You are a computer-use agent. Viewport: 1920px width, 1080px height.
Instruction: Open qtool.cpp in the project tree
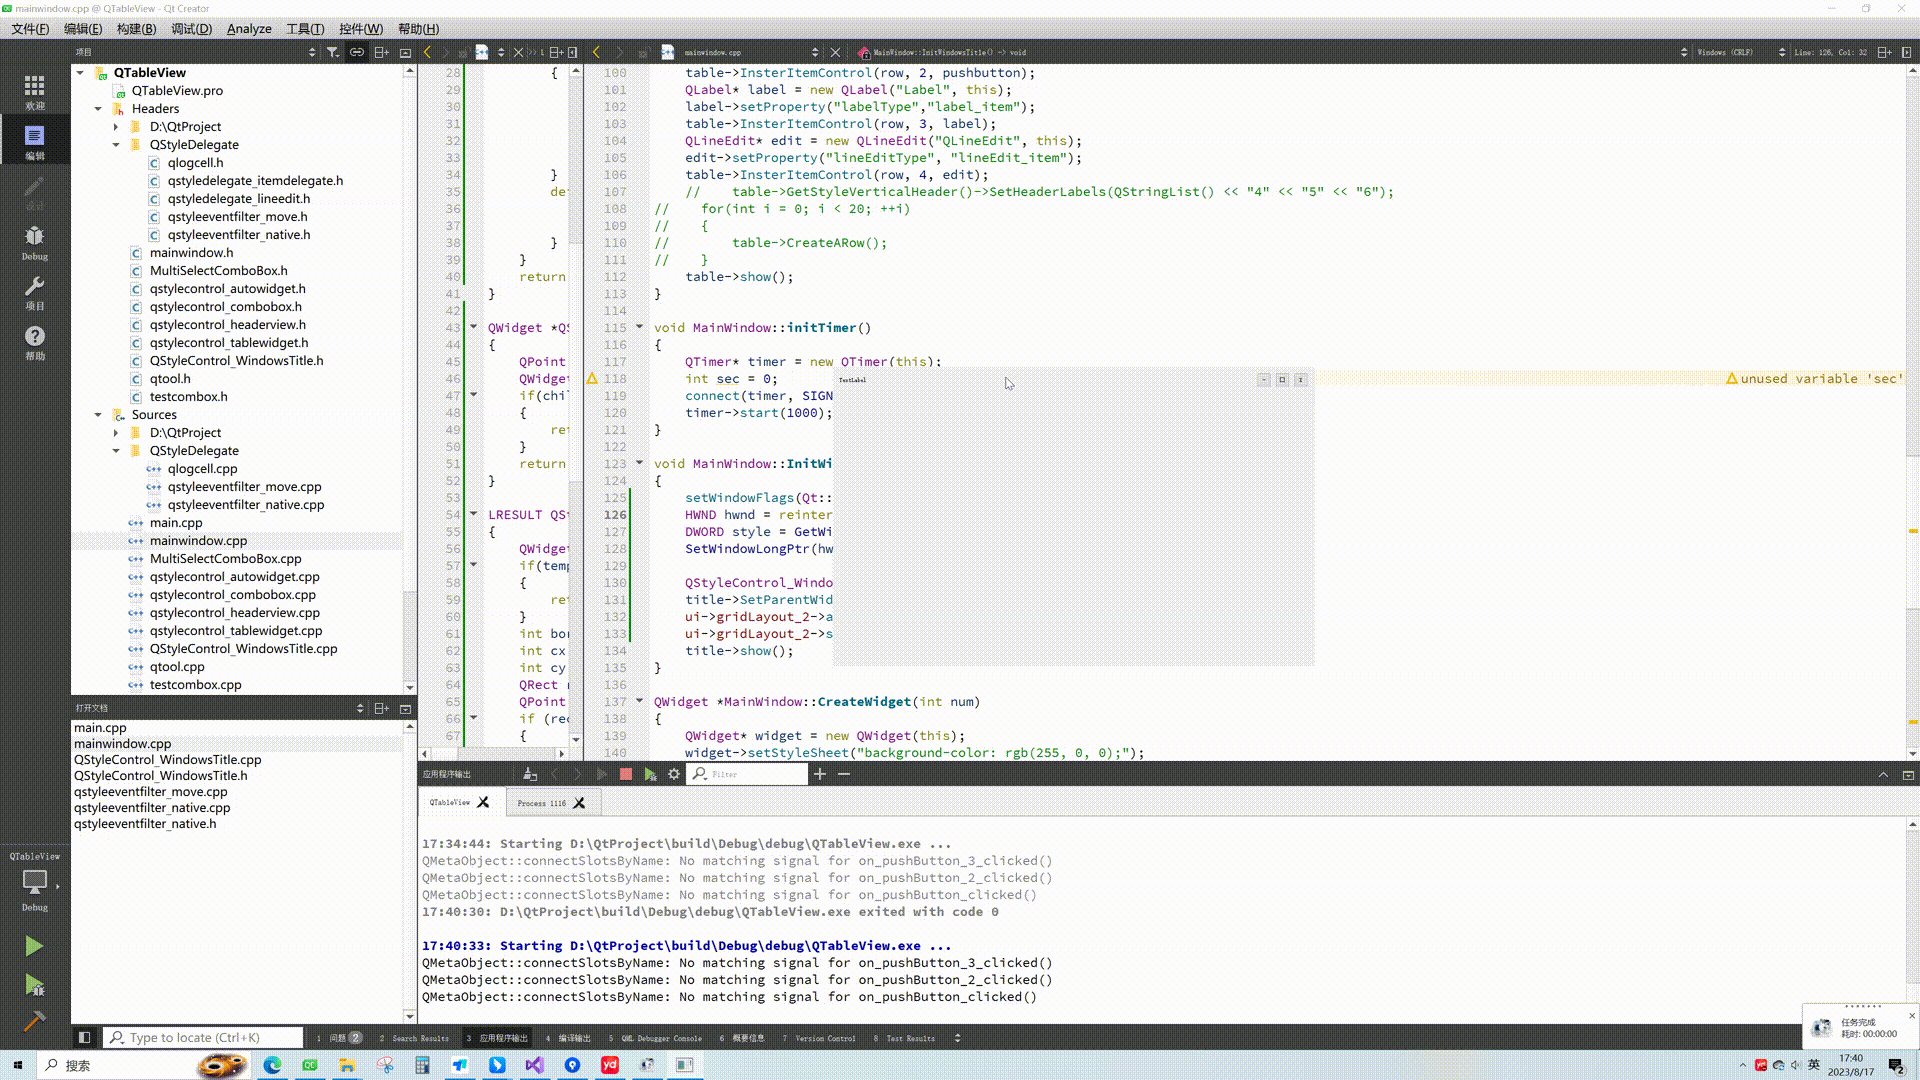click(177, 666)
